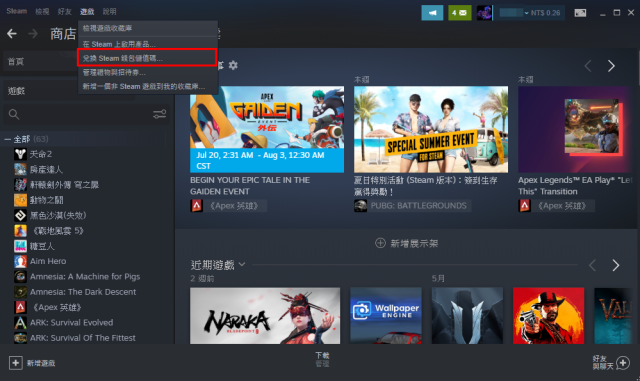This screenshot has width=640, height=381.
Task: Open the 說明 menu
Action: click(109, 11)
